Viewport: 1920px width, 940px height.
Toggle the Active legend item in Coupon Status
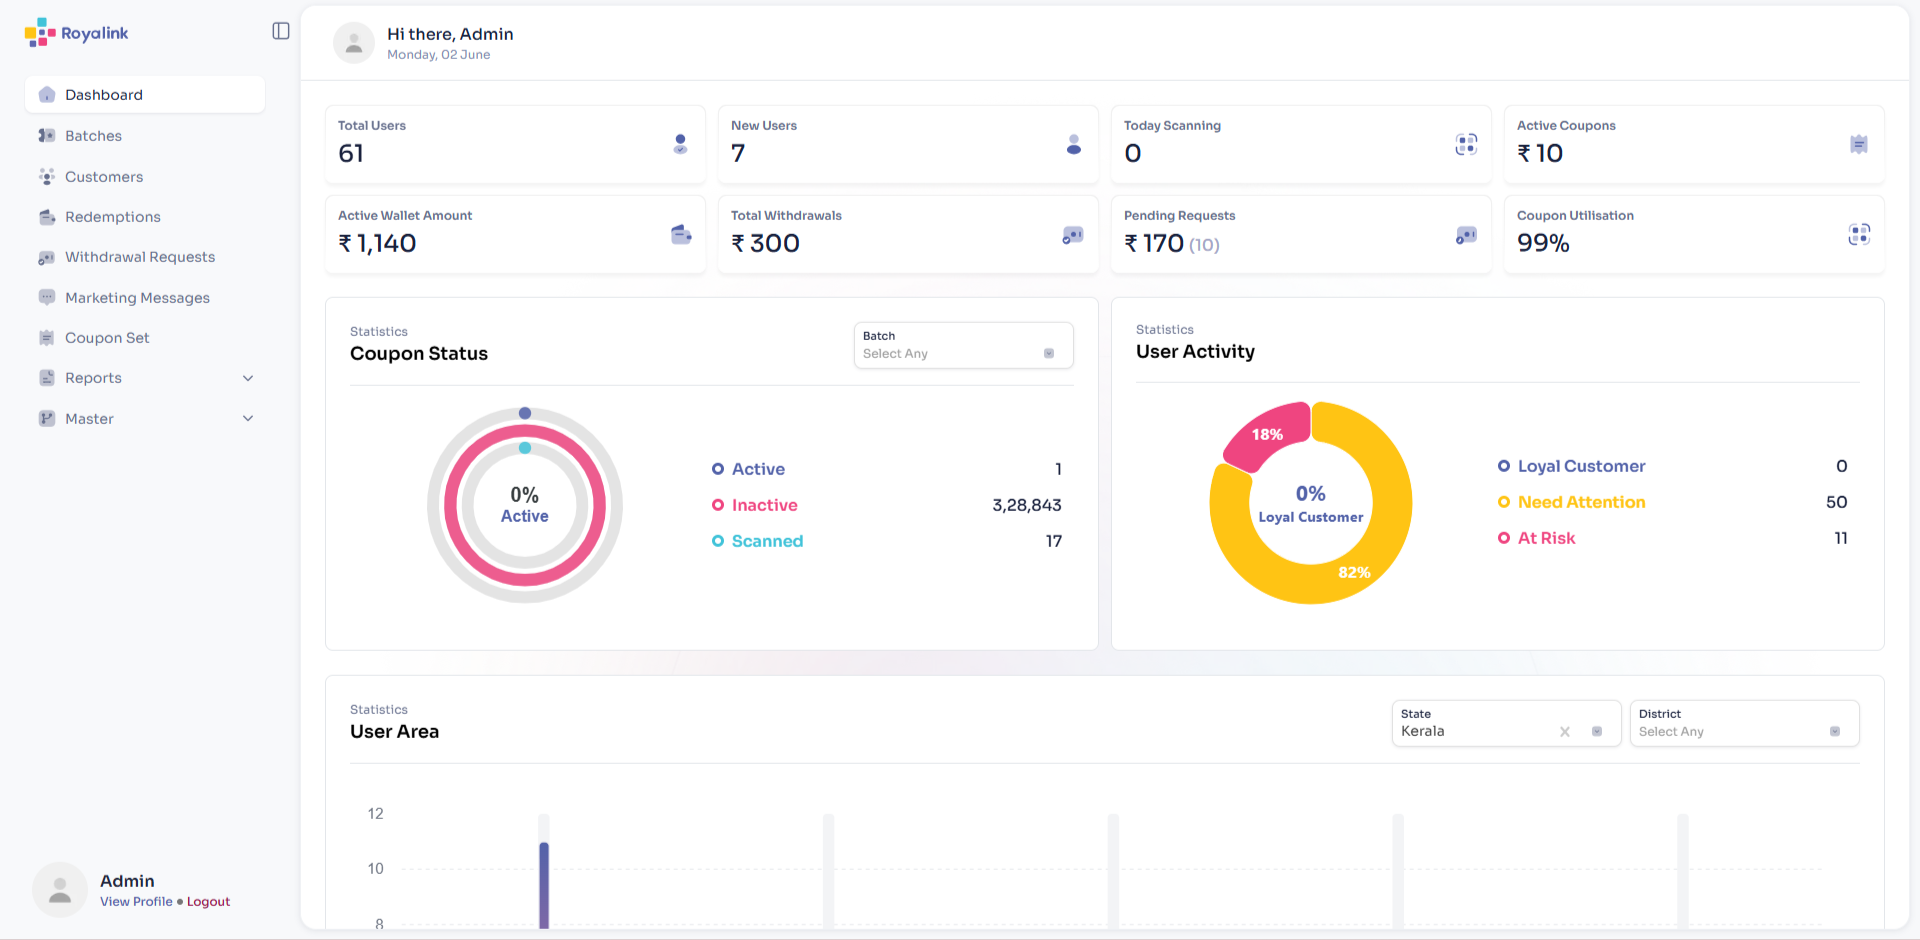[748, 469]
